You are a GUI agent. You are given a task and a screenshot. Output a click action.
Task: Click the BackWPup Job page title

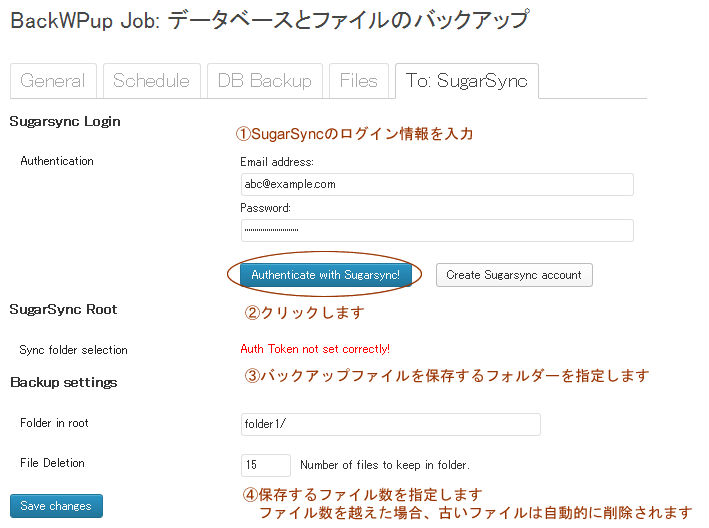click(269, 20)
